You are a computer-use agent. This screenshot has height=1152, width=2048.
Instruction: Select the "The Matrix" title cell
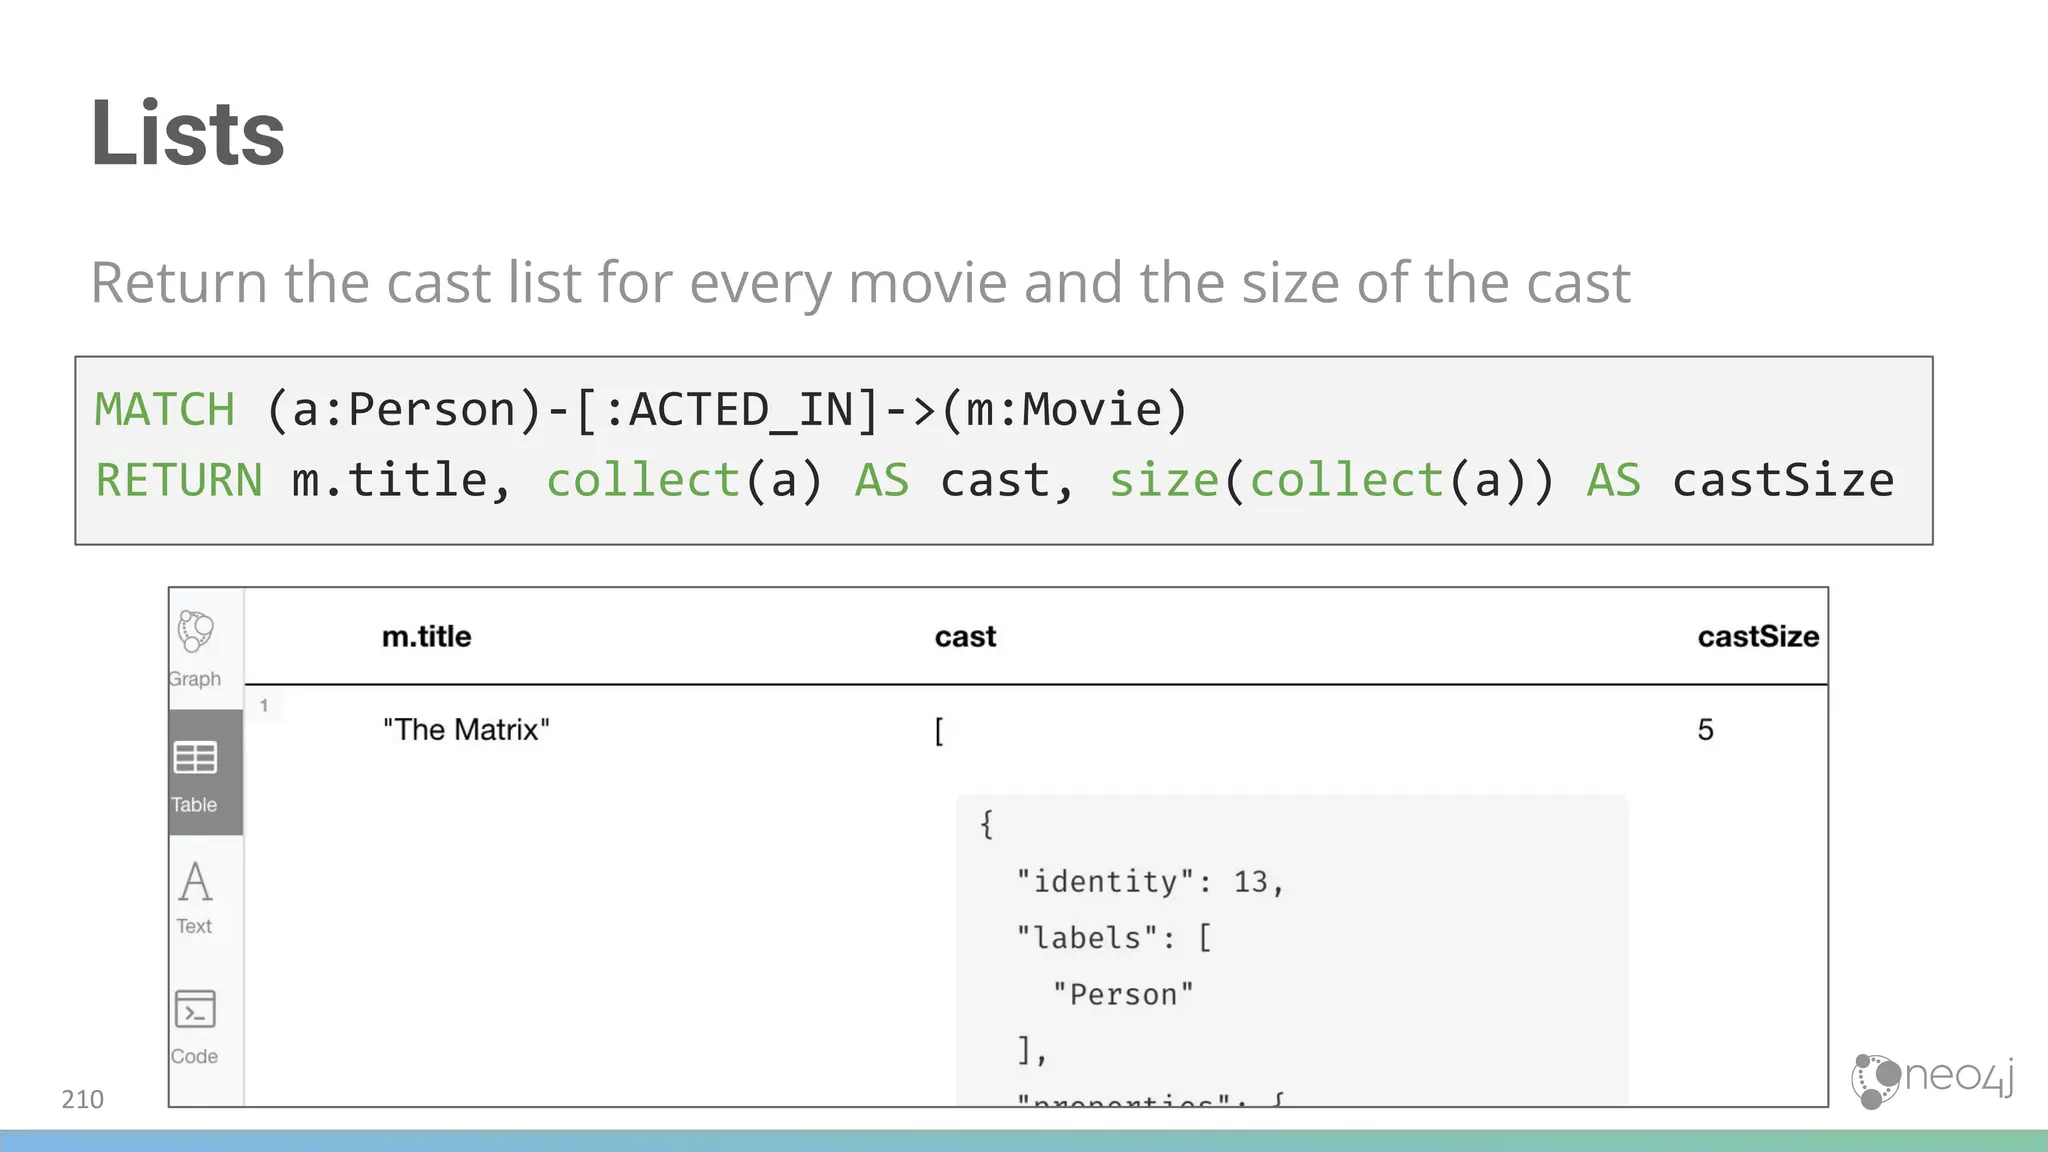(x=466, y=730)
